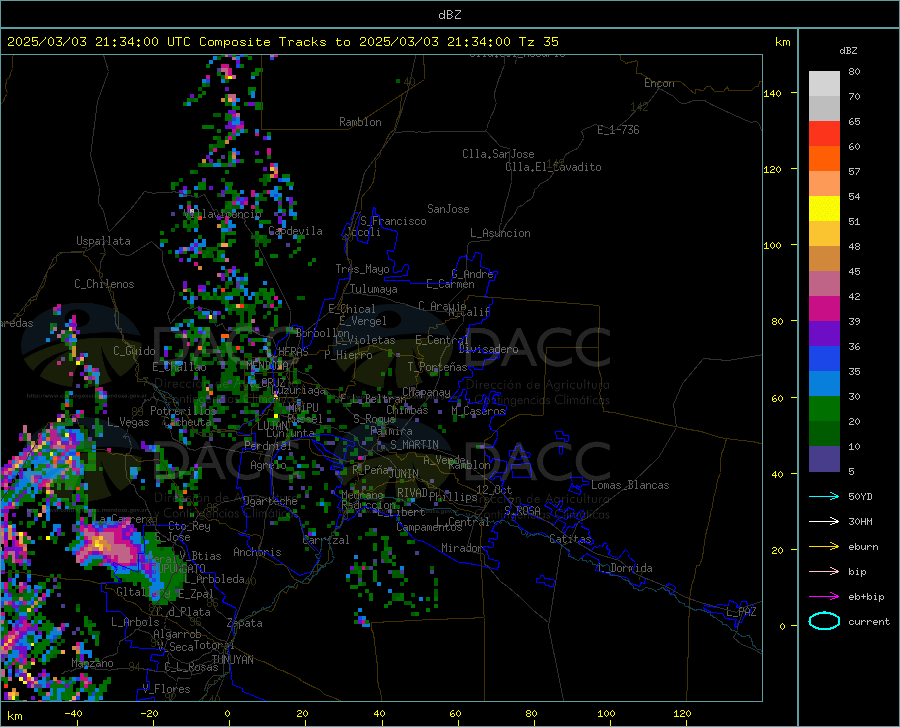Click the 'L_PAZ' label near right edge
Image resolution: width=900 pixels, height=727 pixels.
pos(741,612)
